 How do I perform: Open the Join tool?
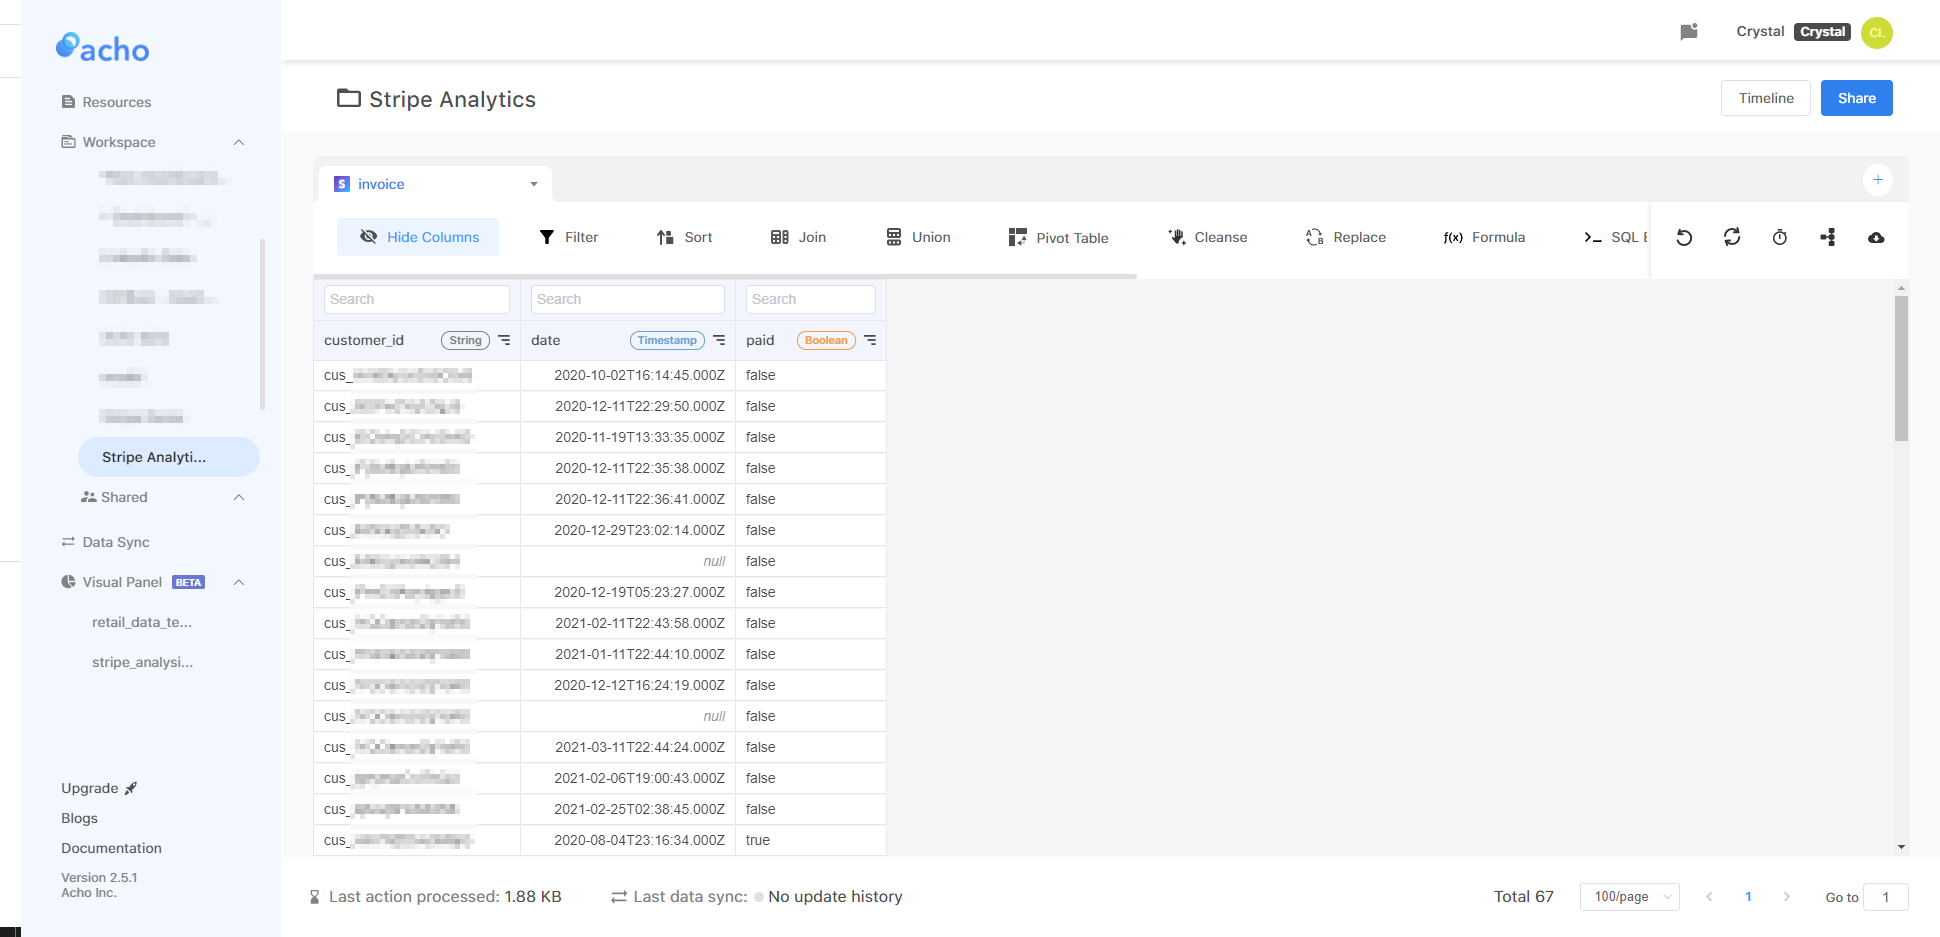pyautogui.click(x=798, y=237)
